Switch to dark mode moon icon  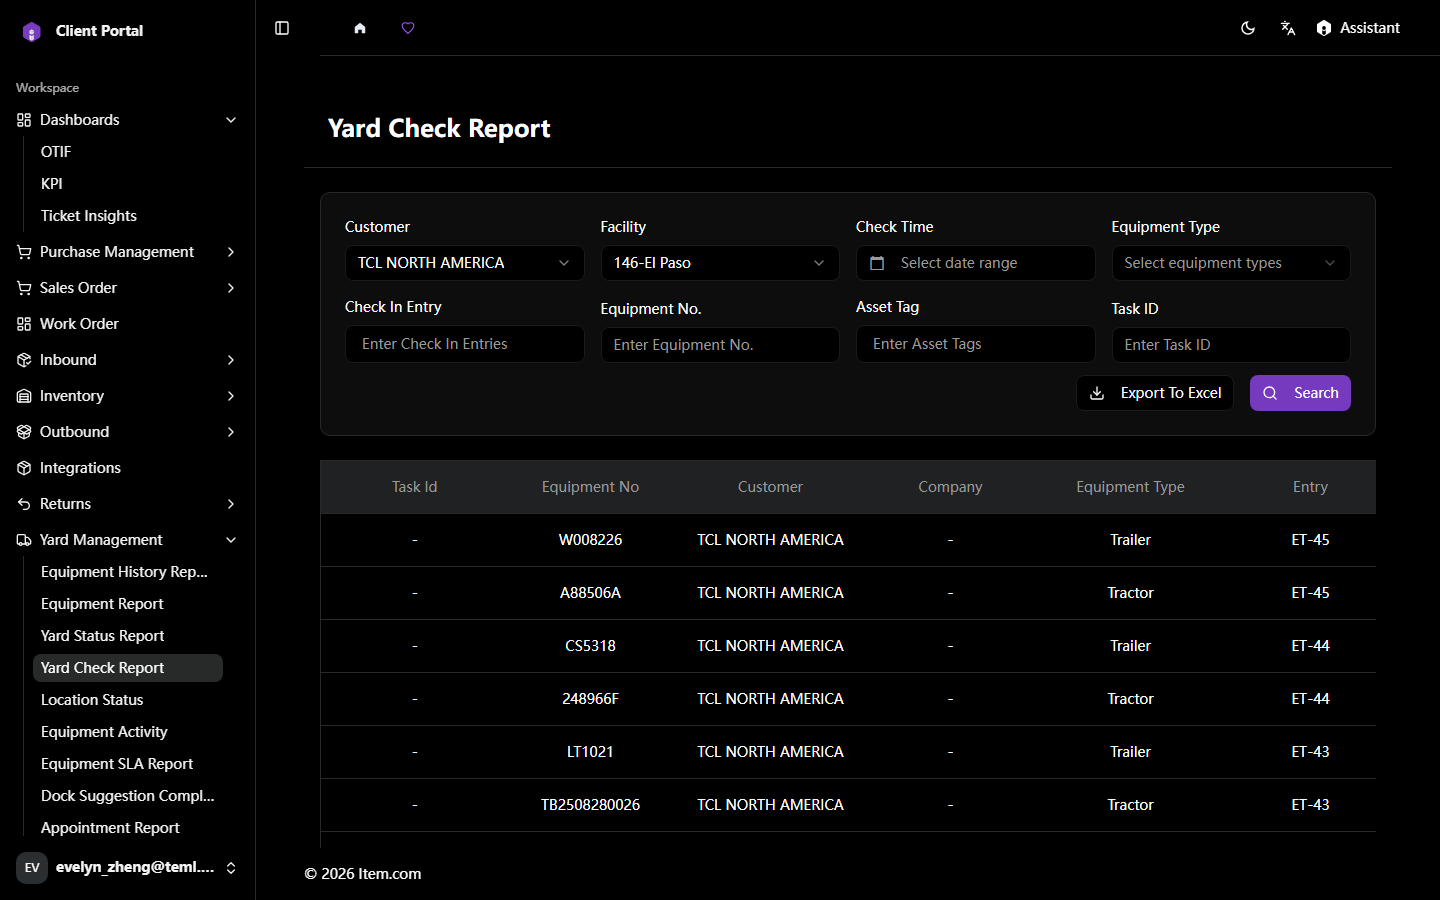point(1248,28)
